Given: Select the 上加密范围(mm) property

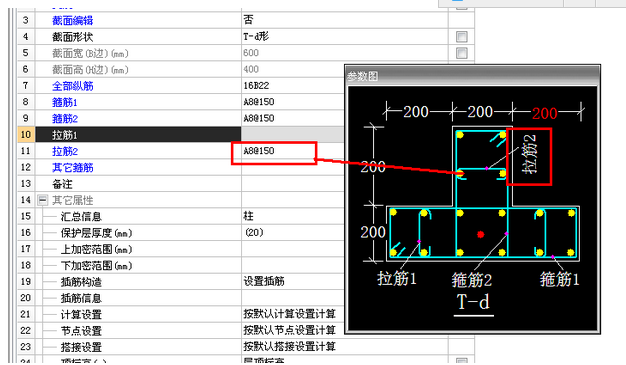Looking at the screenshot, I should (x=96, y=249).
